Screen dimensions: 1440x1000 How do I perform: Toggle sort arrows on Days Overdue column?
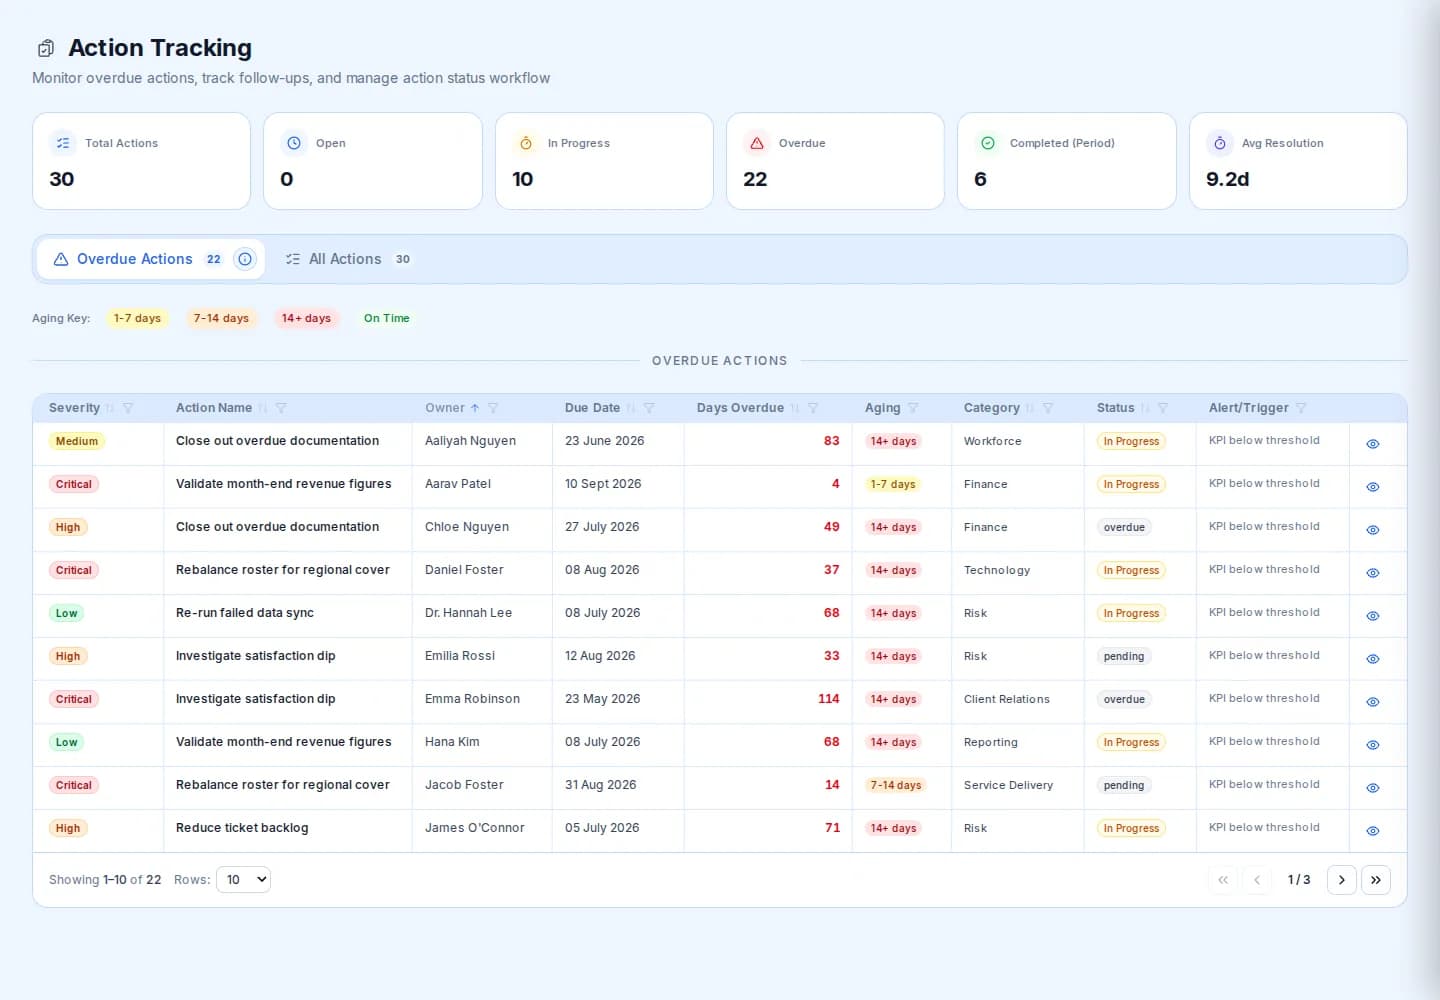tap(795, 408)
